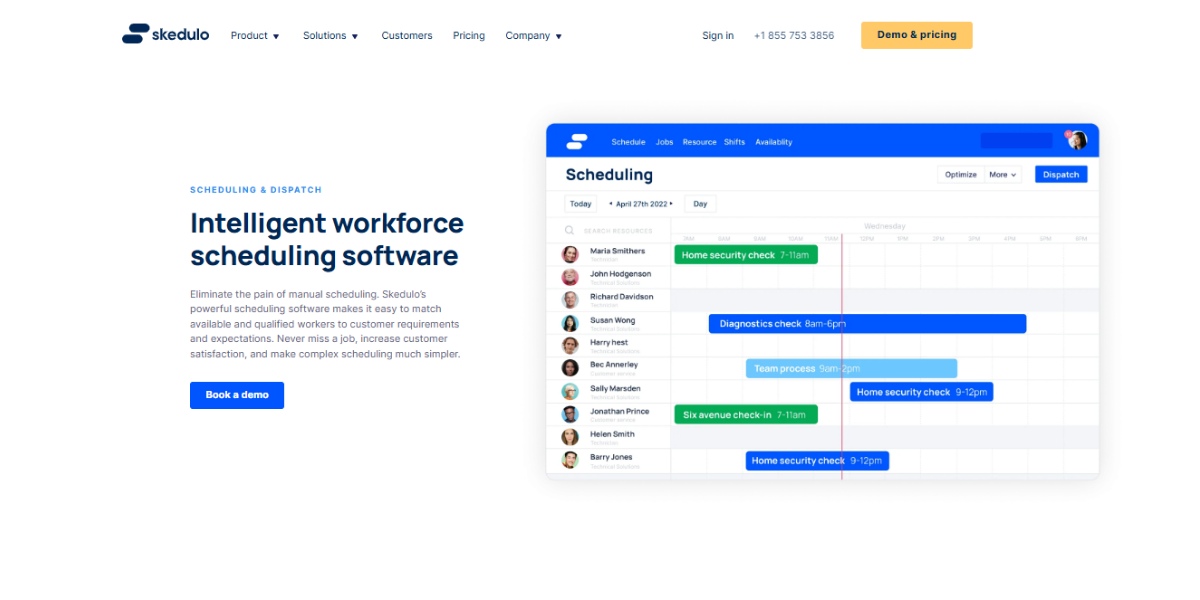Click the Harry hest name
Screen dimensions: 1200x600
pyautogui.click(x=609, y=343)
